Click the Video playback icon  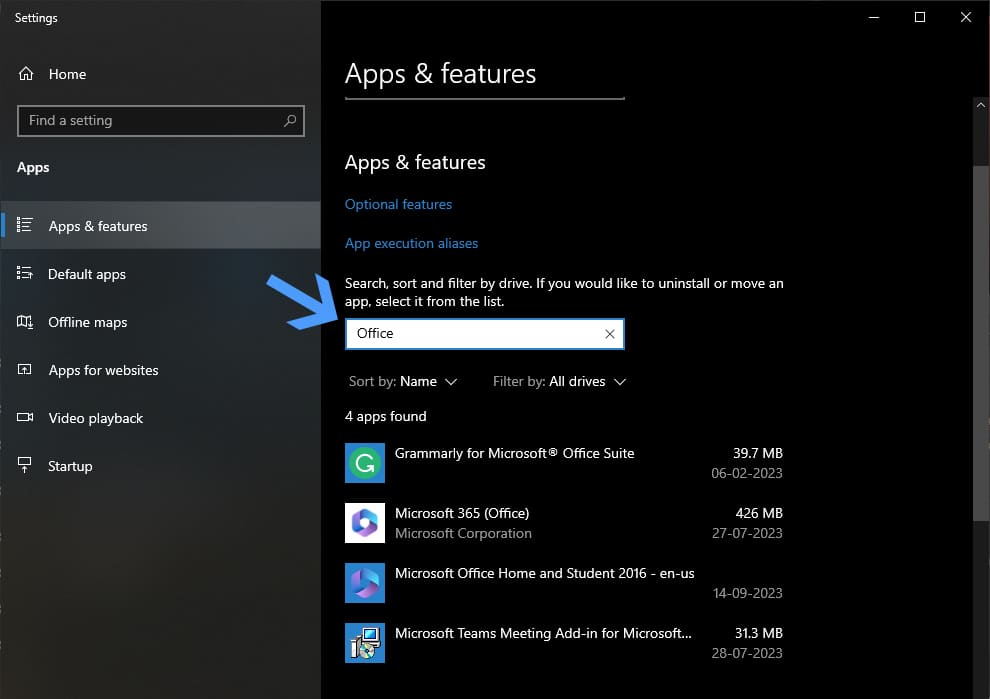click(x=26, y=418)
